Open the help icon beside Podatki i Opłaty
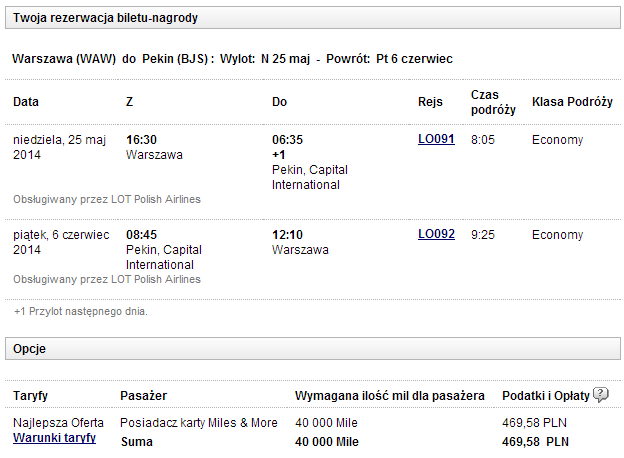Screen dimensions: 624x458 pyautogui.click(x=601, y=394)
